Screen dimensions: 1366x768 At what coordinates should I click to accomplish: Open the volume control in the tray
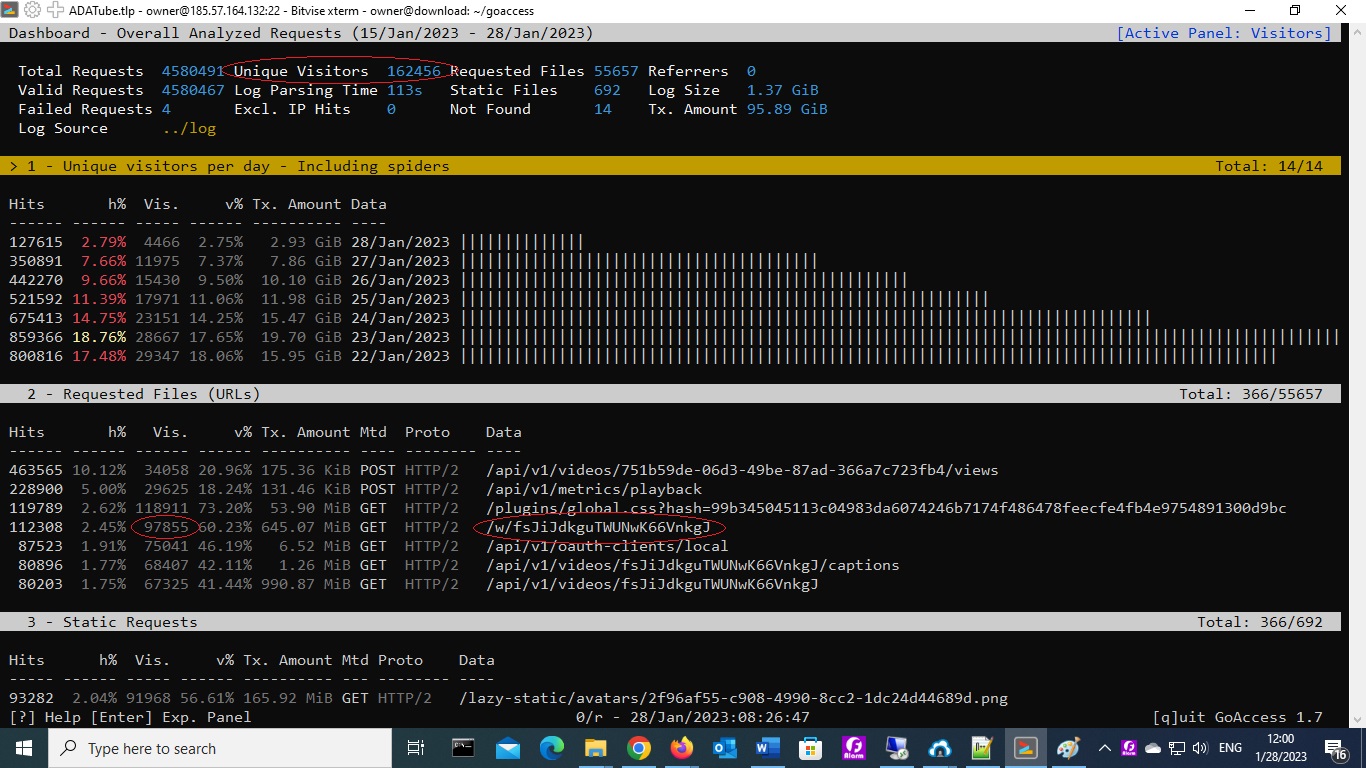pyautogui.click(x=1200, y=748)
